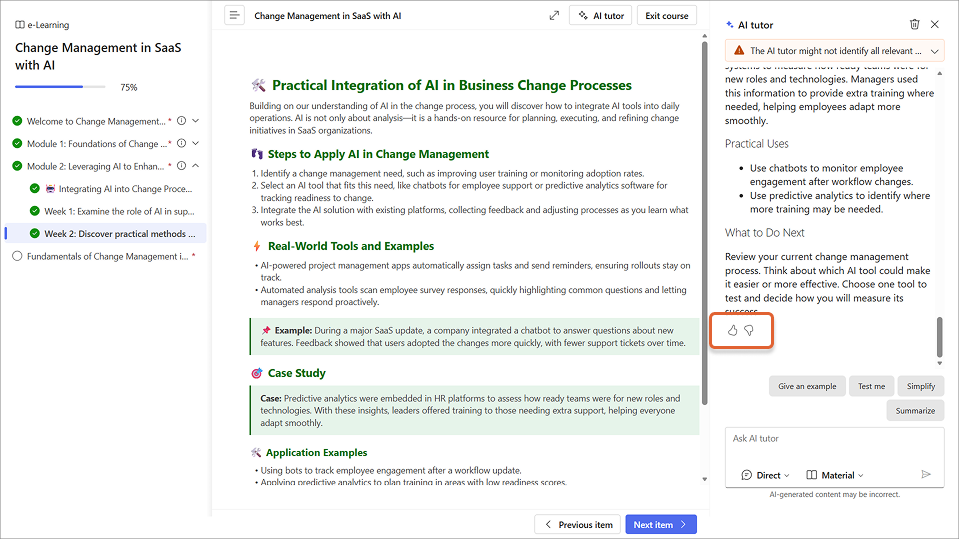Image resolution: width=959 pixels, height=539 pixels.
Task: Open the Direct response style dropdown
Action: coord(765,475)
